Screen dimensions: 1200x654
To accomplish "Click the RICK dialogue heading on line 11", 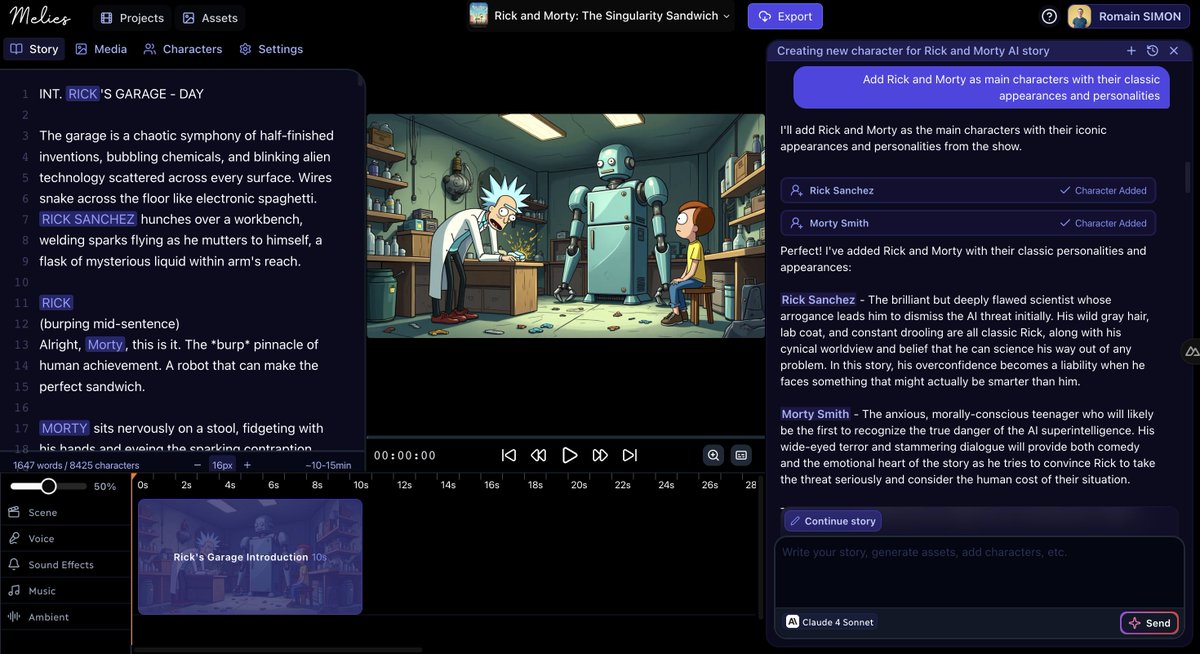I will (56, 303).
